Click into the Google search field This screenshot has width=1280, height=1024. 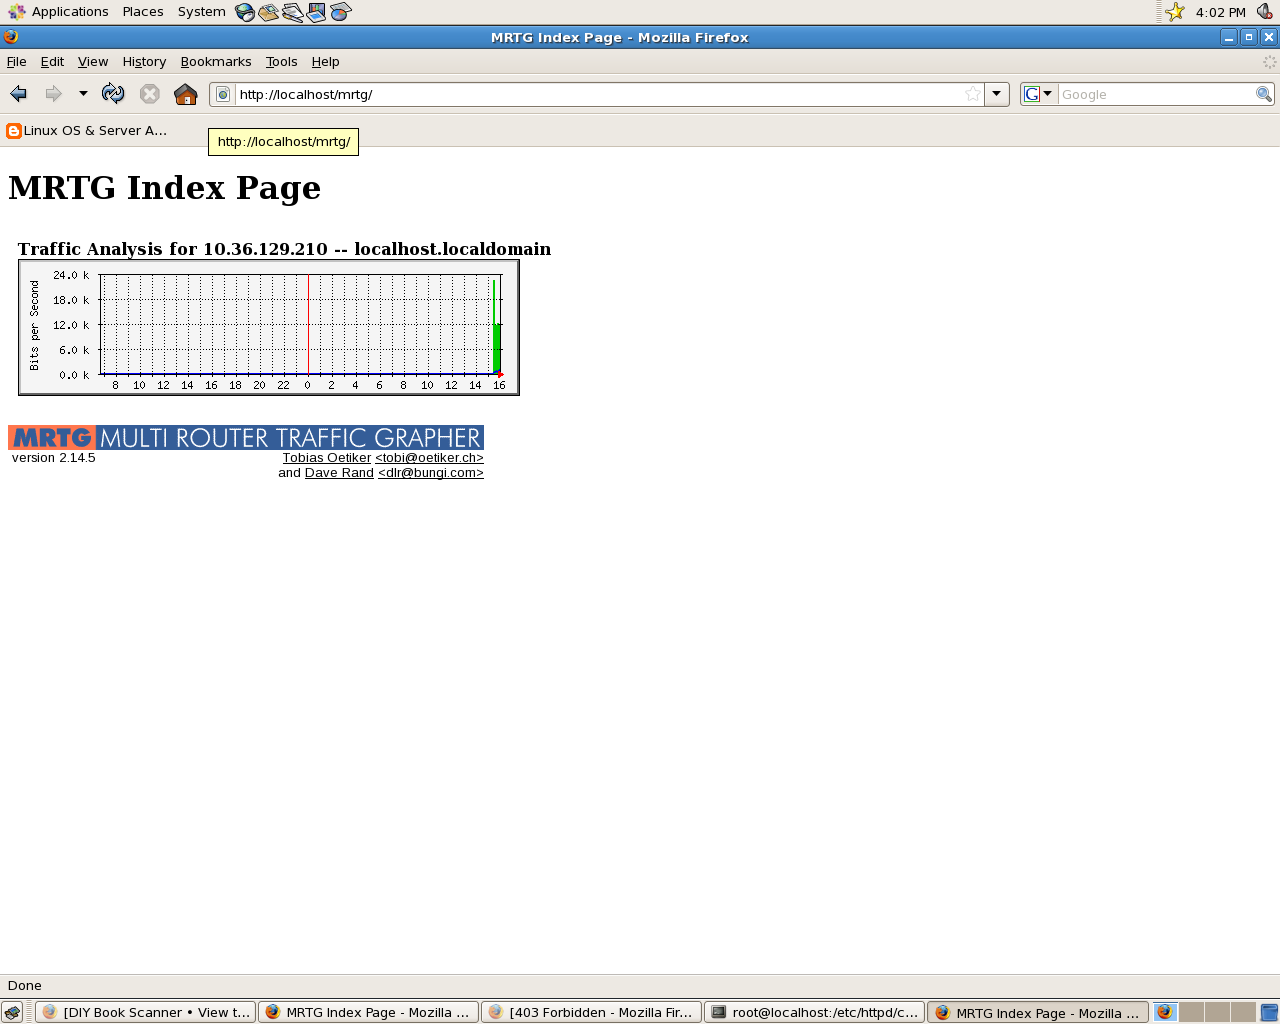1156,94
